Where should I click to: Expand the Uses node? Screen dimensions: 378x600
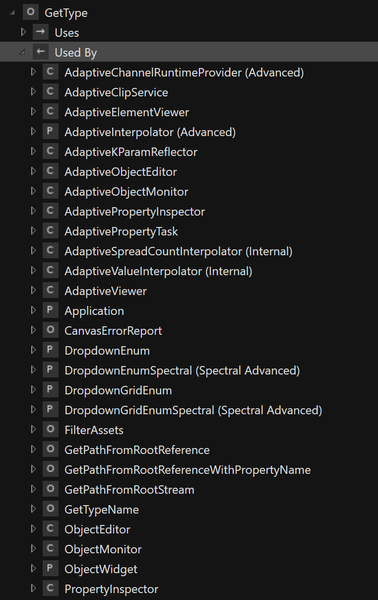[23, 32]
